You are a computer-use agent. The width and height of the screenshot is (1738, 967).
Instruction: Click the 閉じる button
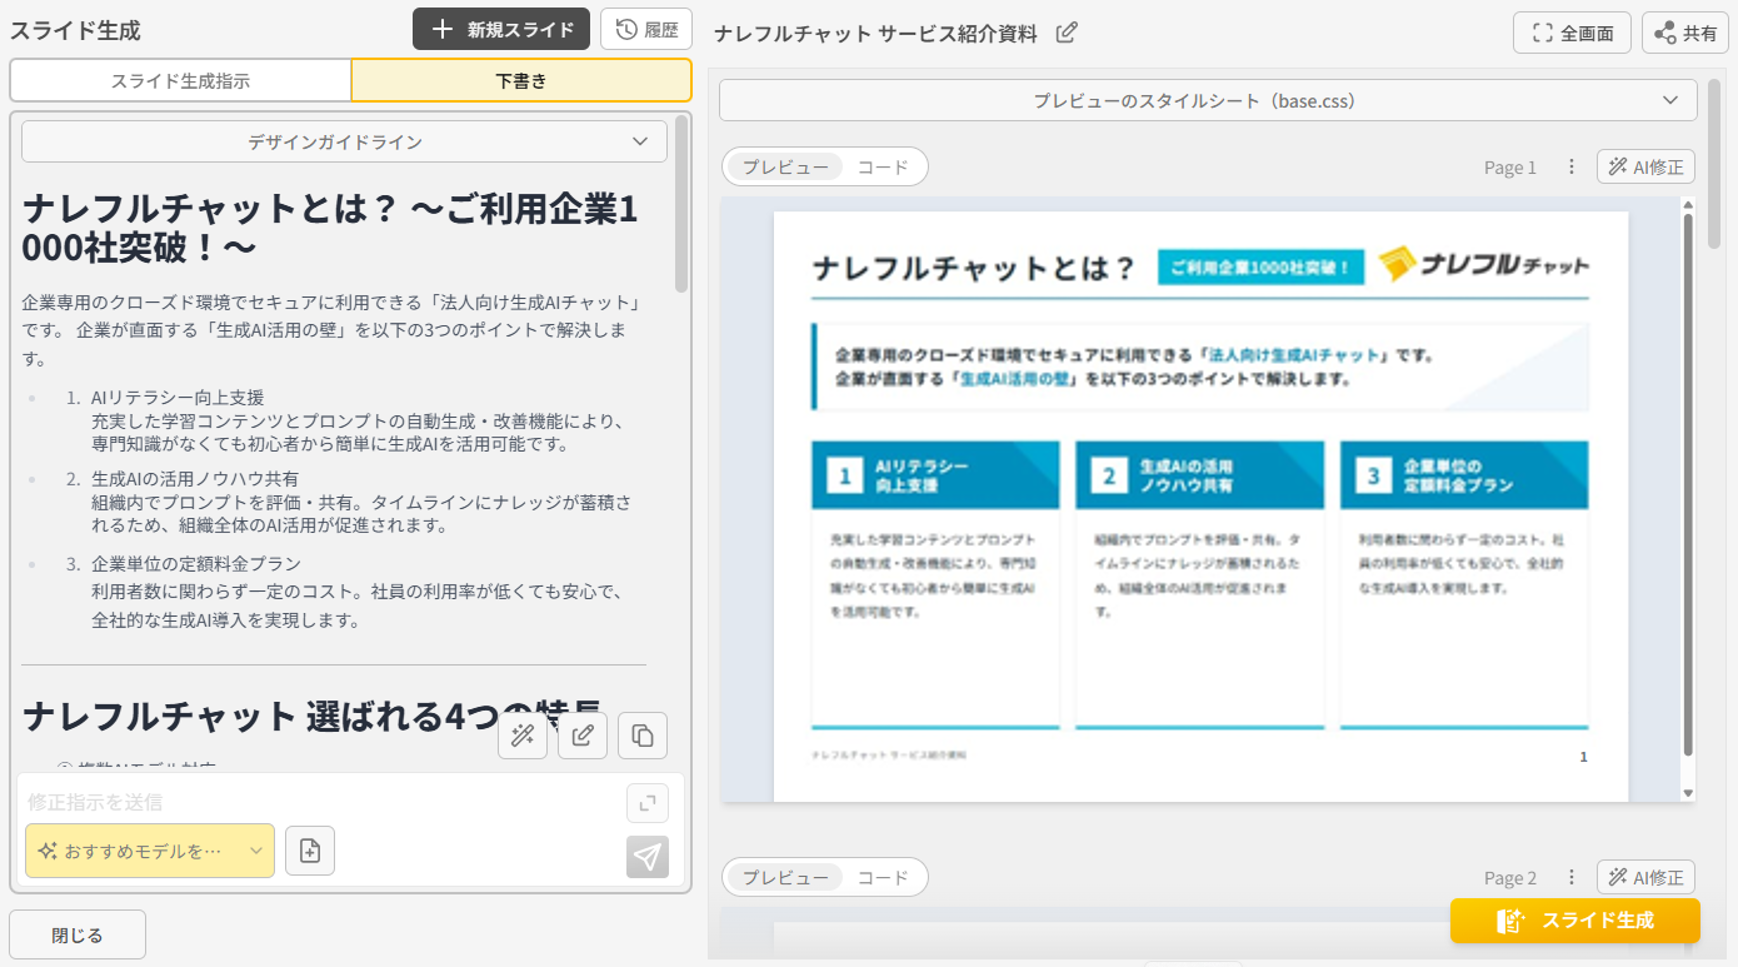click(77, 935)
